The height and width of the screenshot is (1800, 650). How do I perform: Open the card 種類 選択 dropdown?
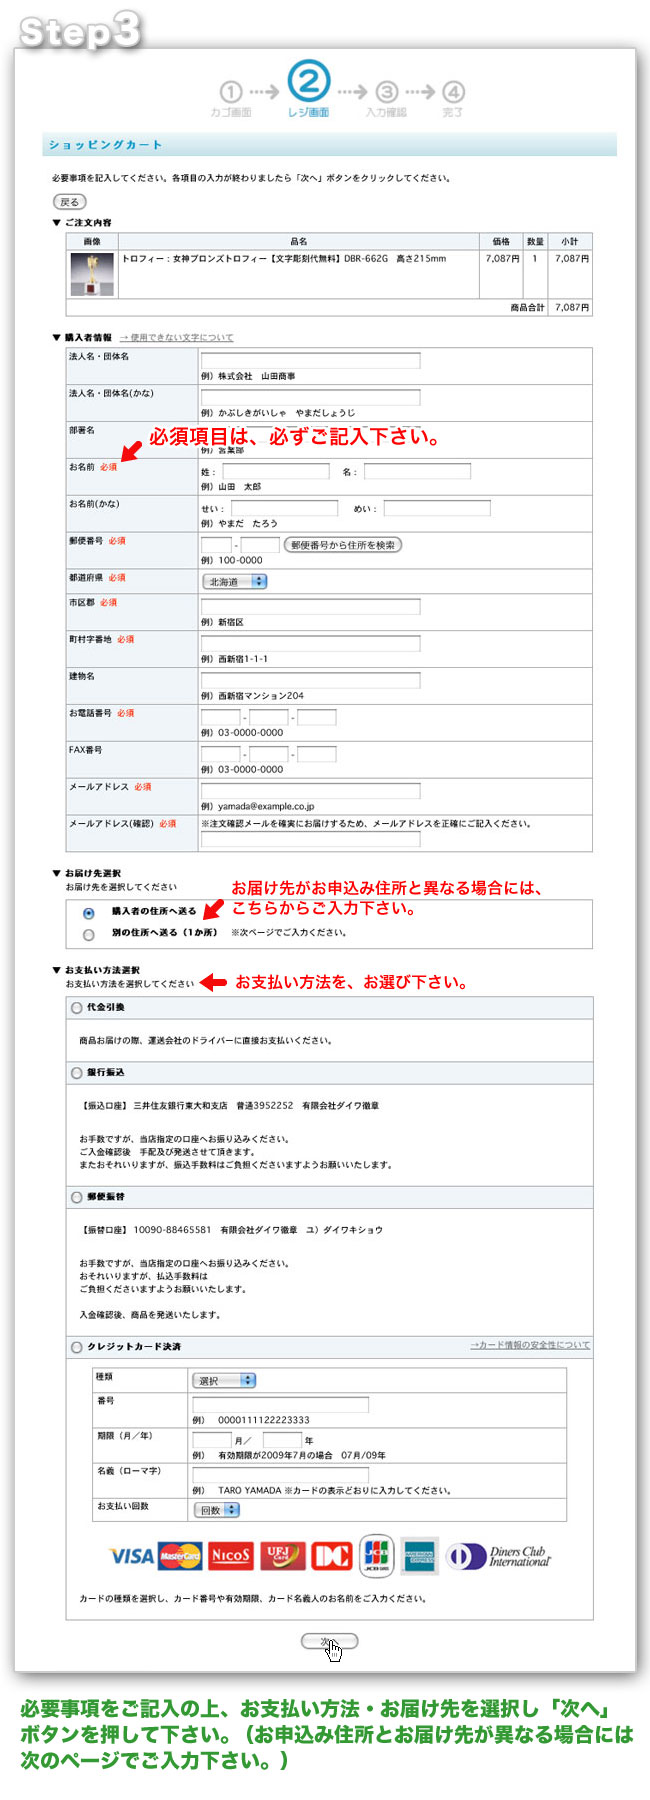(x=224, y=1380)
